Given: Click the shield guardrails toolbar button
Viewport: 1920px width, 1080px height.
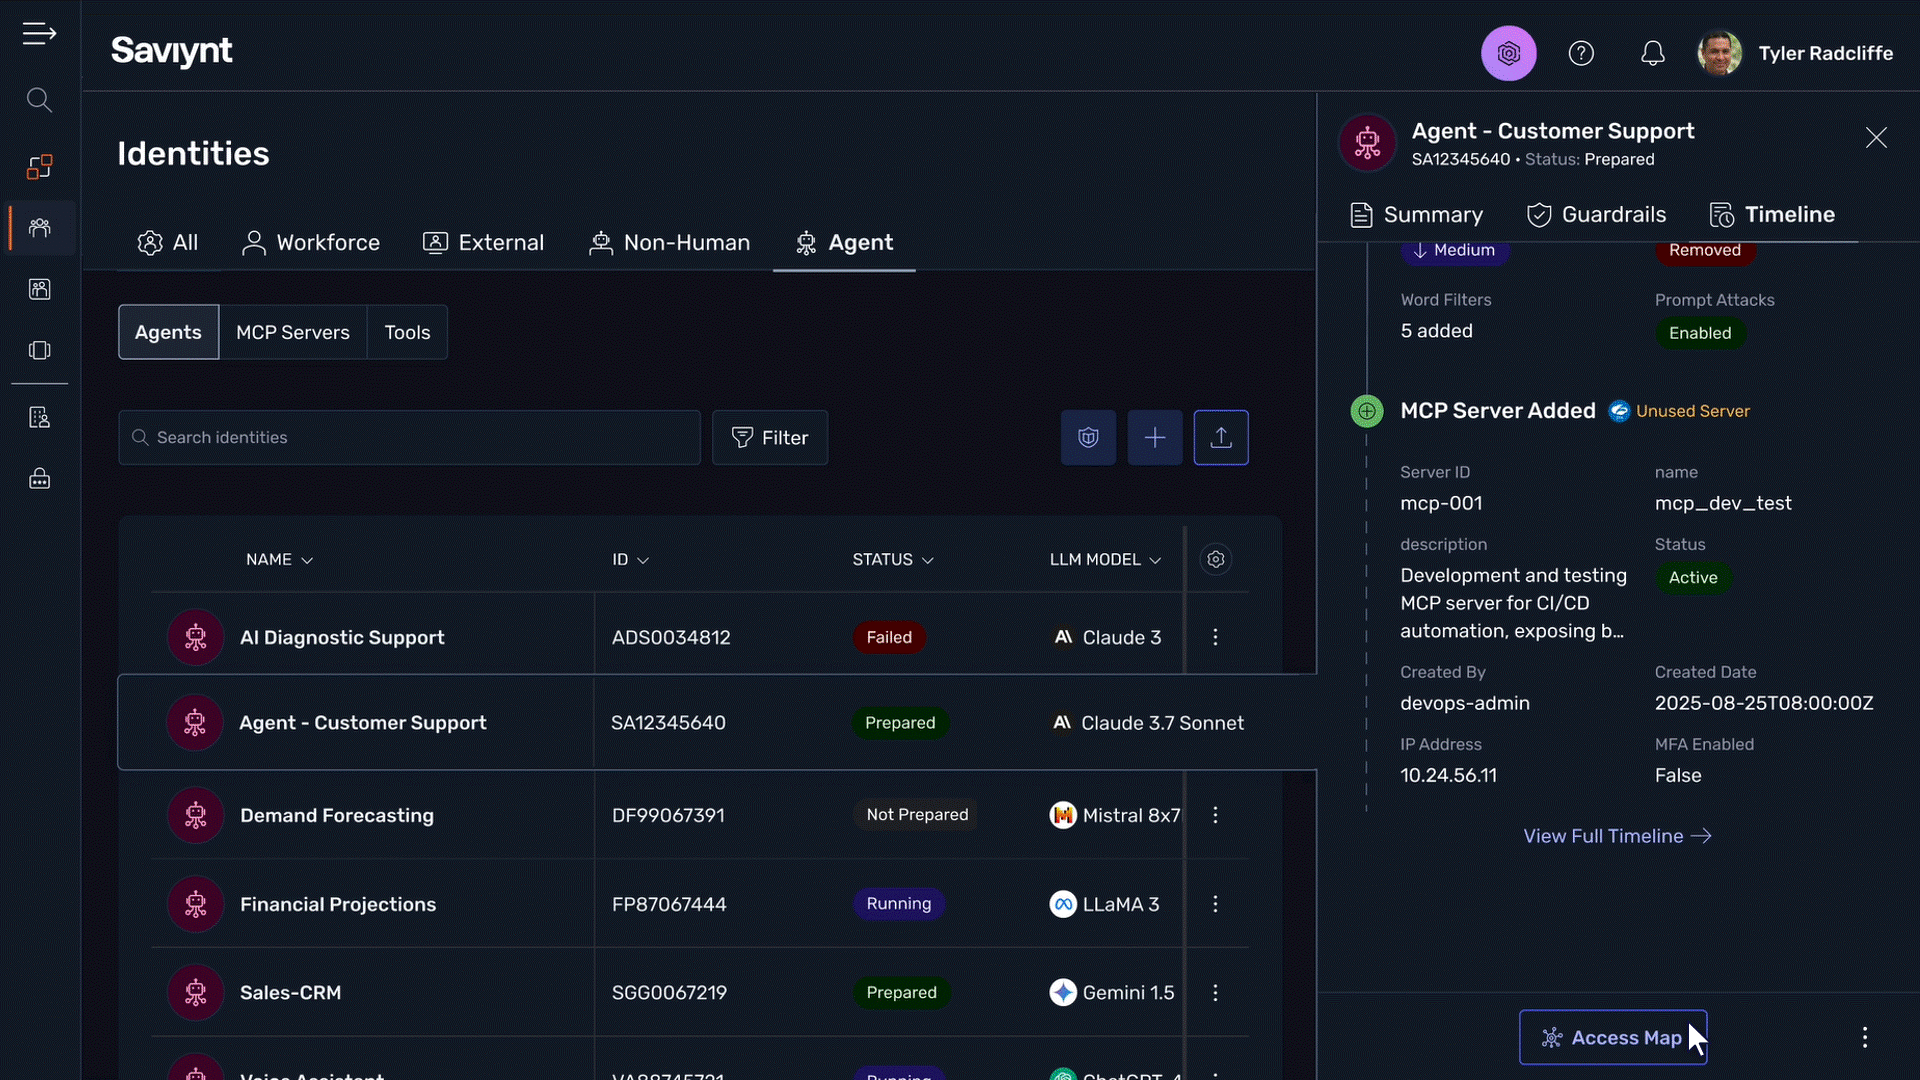Looking at the screenshot, I should (1088, 438).
